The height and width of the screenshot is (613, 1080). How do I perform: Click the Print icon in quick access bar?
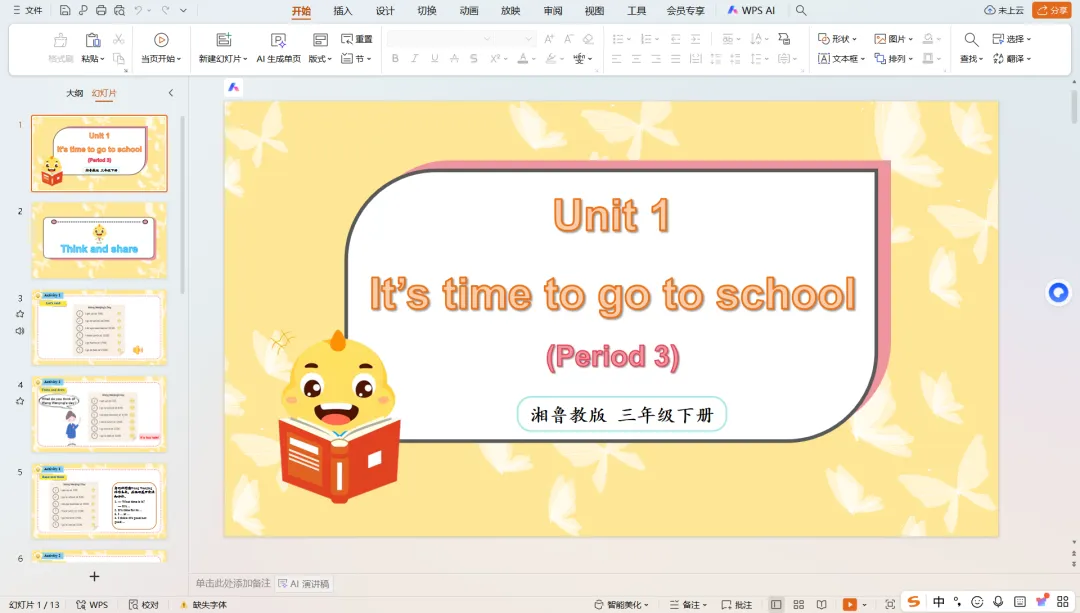pos(101,10)
